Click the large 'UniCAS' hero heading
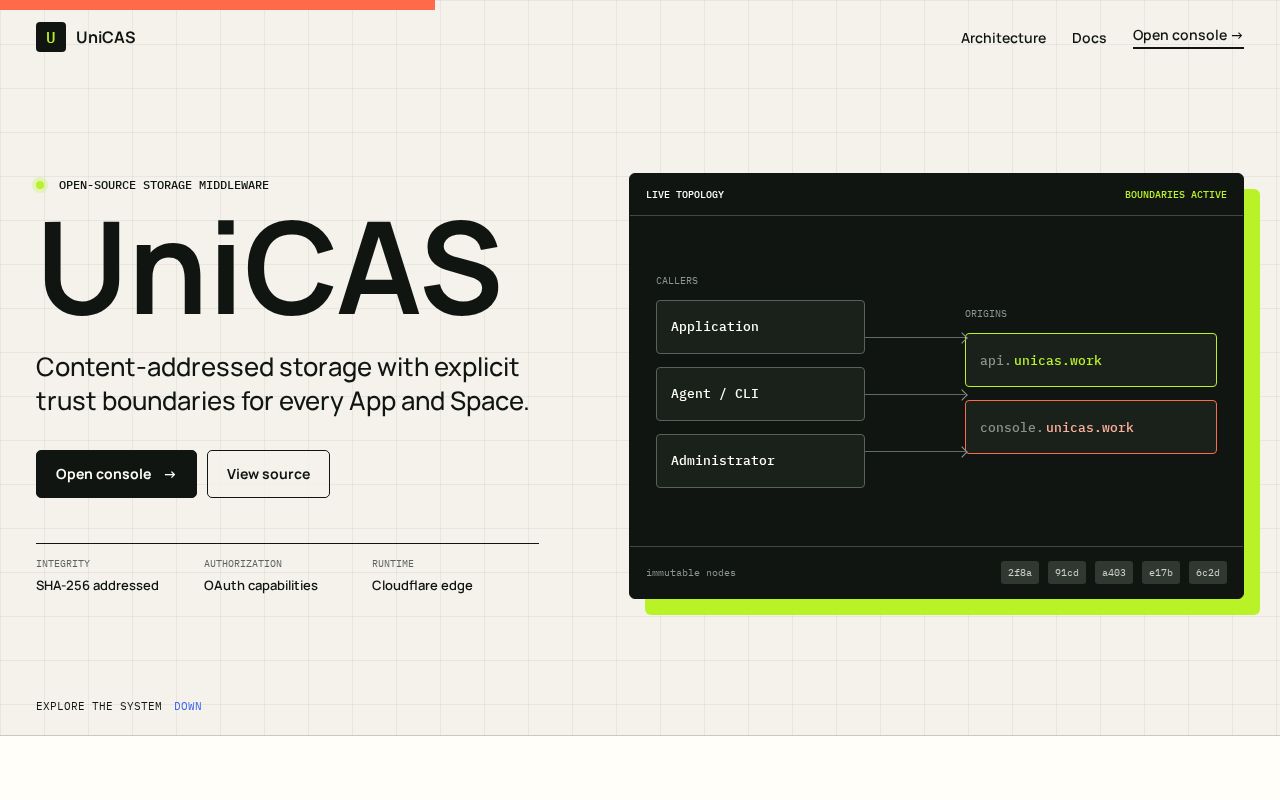 (x=269, y=269)
